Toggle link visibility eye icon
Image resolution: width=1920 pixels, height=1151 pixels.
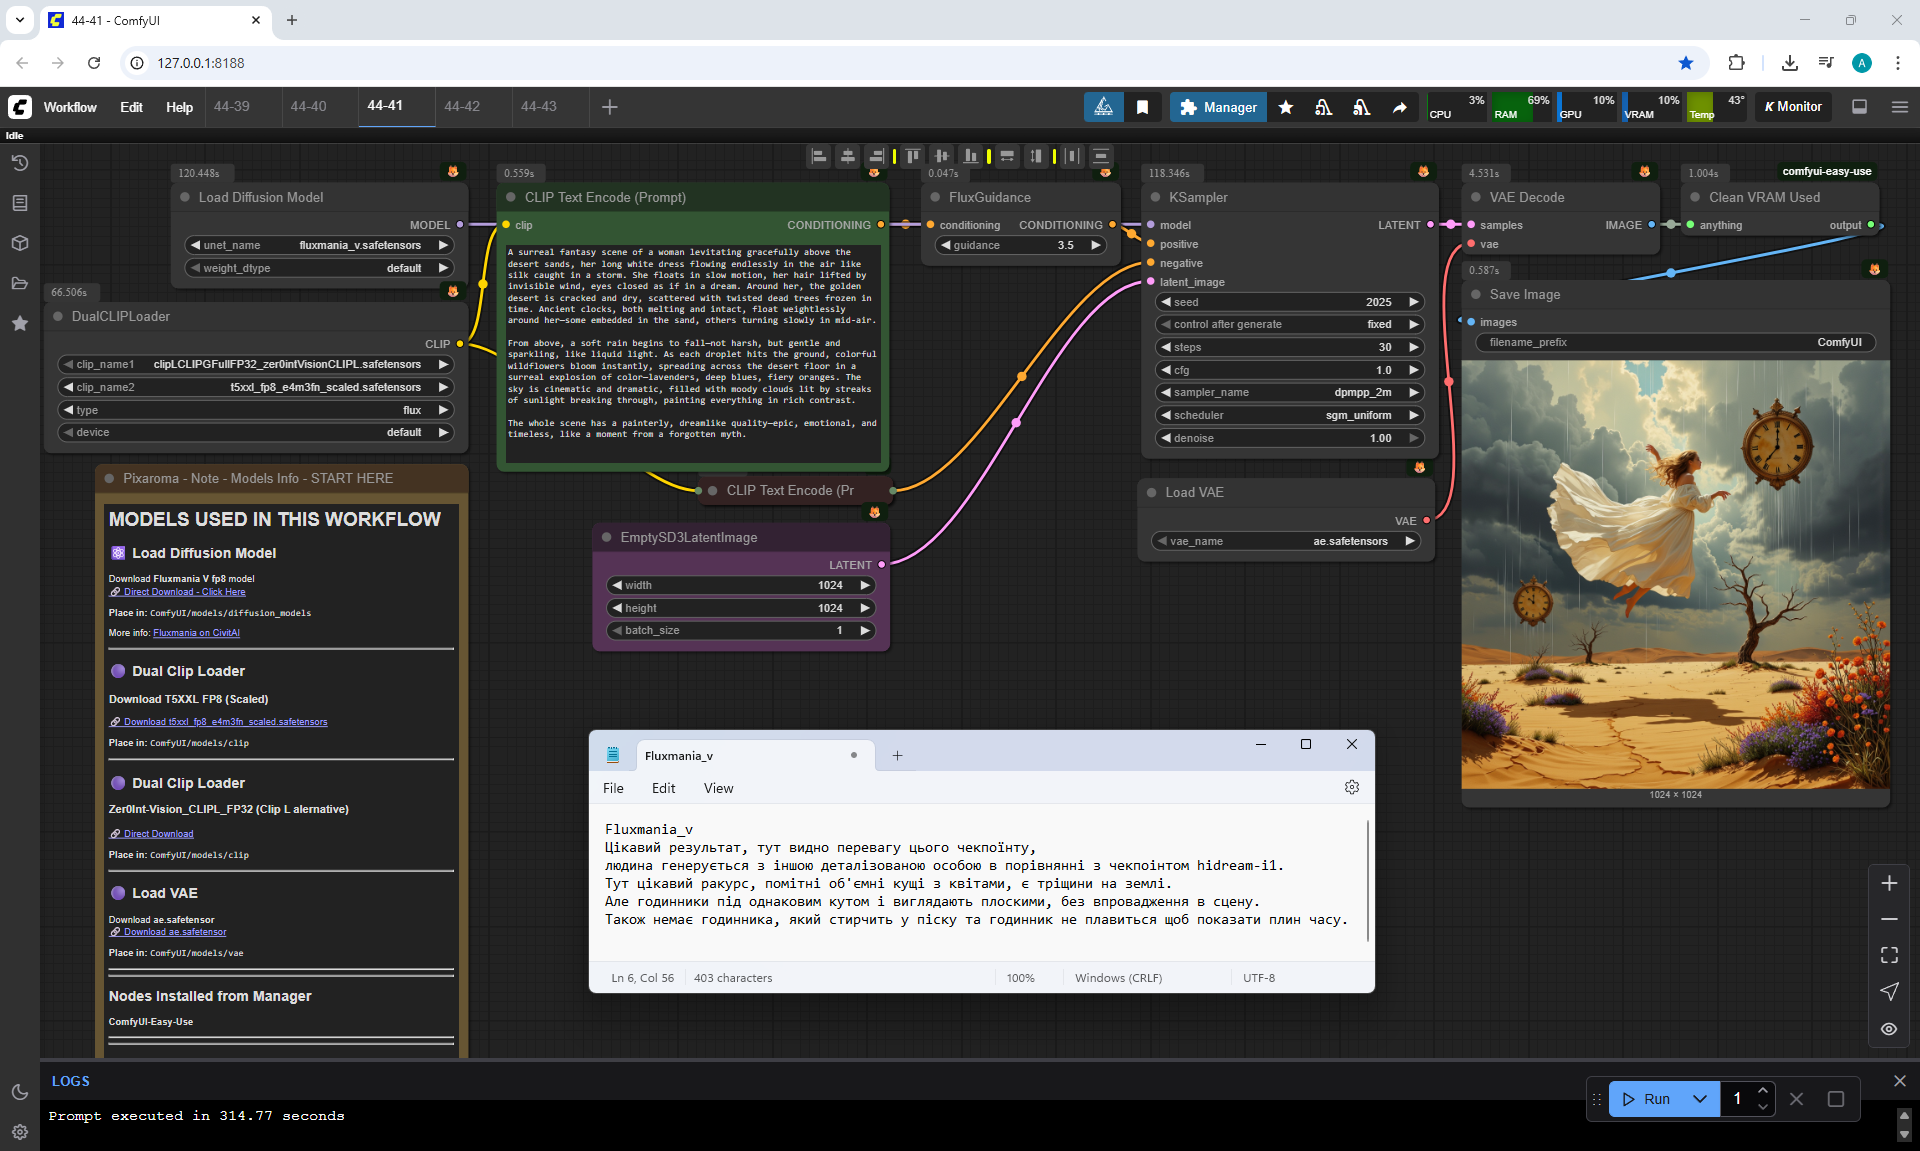[1889, 1029]
